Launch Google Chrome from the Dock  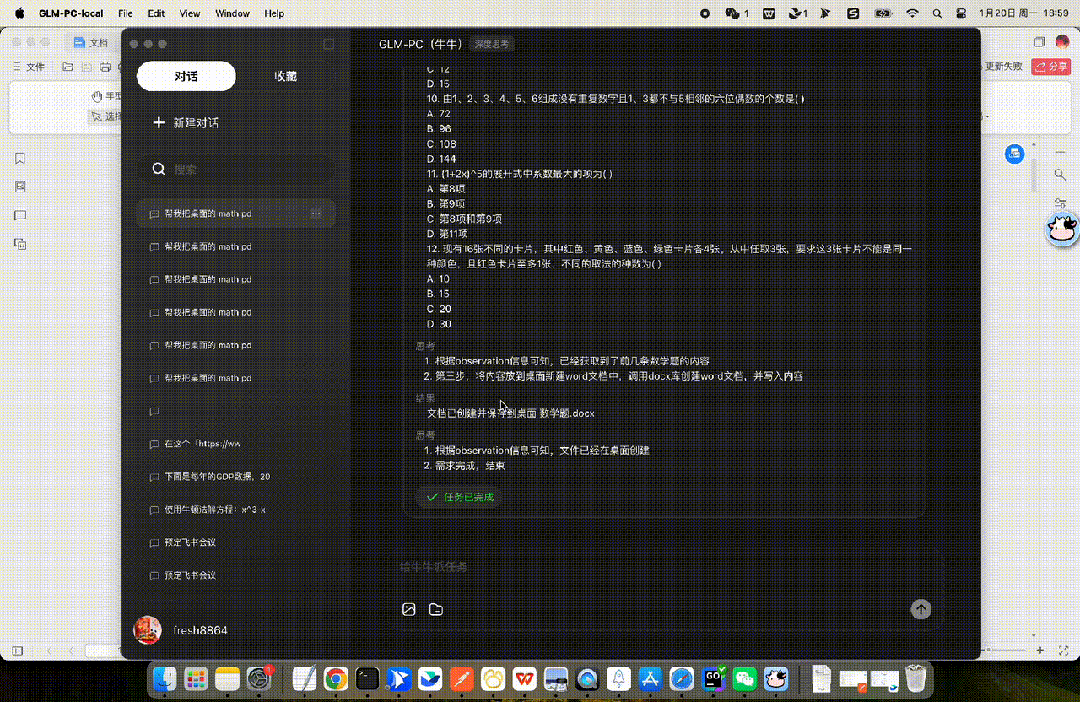[x=335, y=678]
